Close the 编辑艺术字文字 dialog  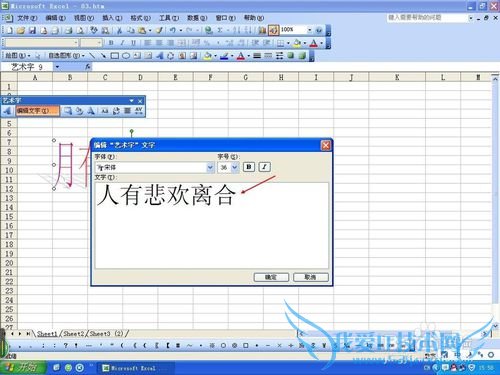326,145
